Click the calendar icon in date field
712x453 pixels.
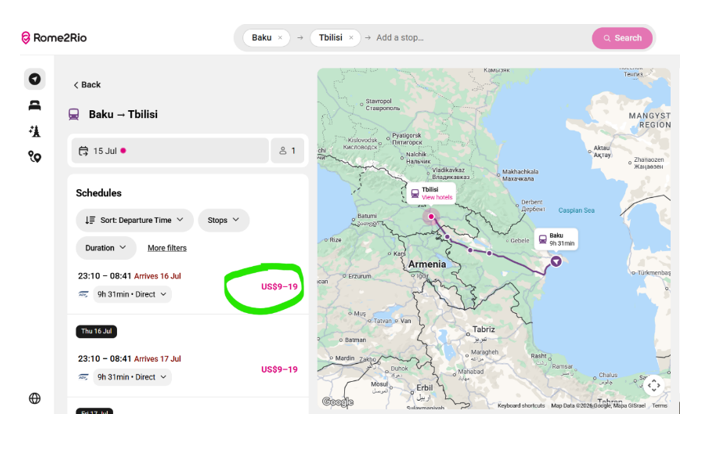point(83,151)
